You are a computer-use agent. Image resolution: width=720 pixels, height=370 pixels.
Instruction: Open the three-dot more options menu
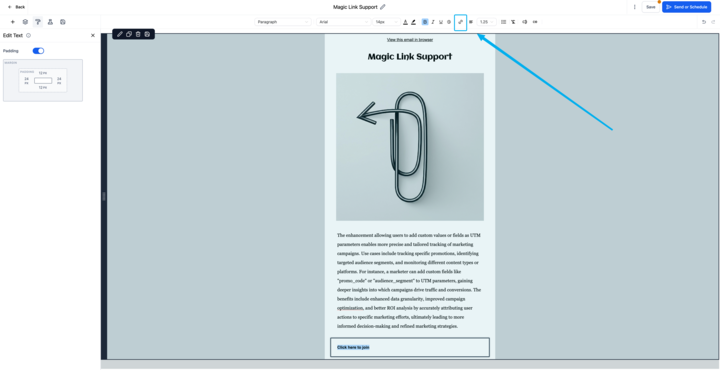635,7
